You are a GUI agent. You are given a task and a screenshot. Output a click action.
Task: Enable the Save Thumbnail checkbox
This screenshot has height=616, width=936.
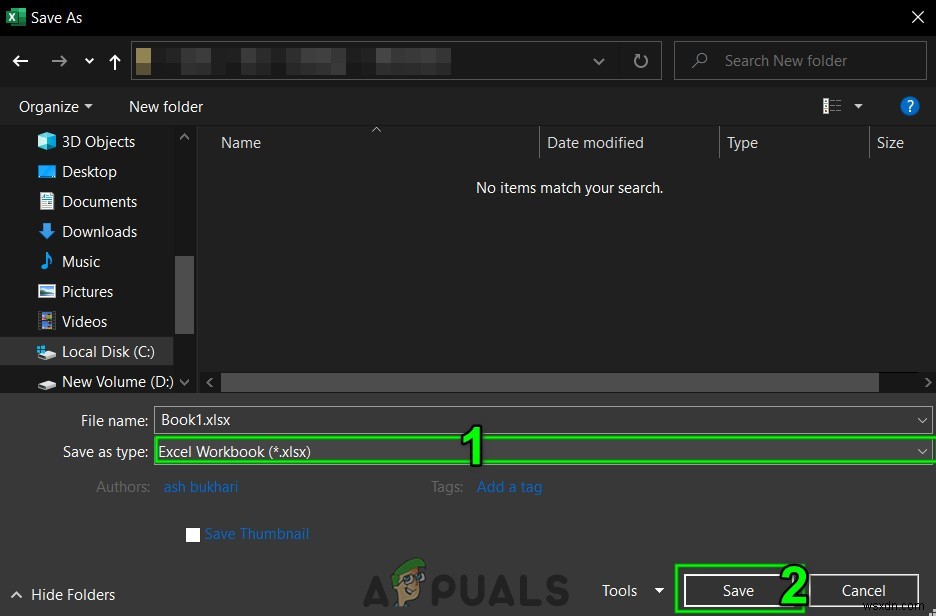point(193,535)
